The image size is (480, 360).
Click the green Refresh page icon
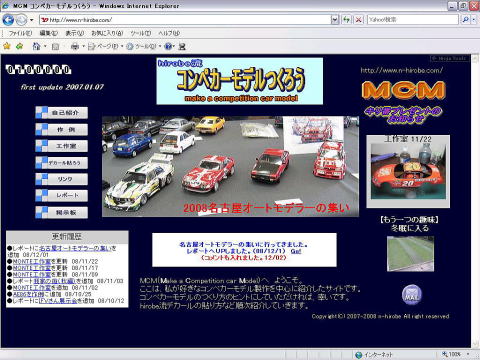point(347,20)
